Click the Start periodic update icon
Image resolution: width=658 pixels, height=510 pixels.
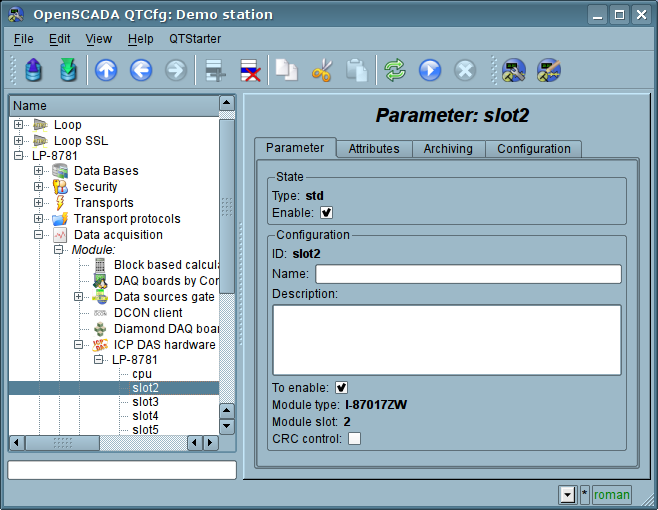point(430,70)
